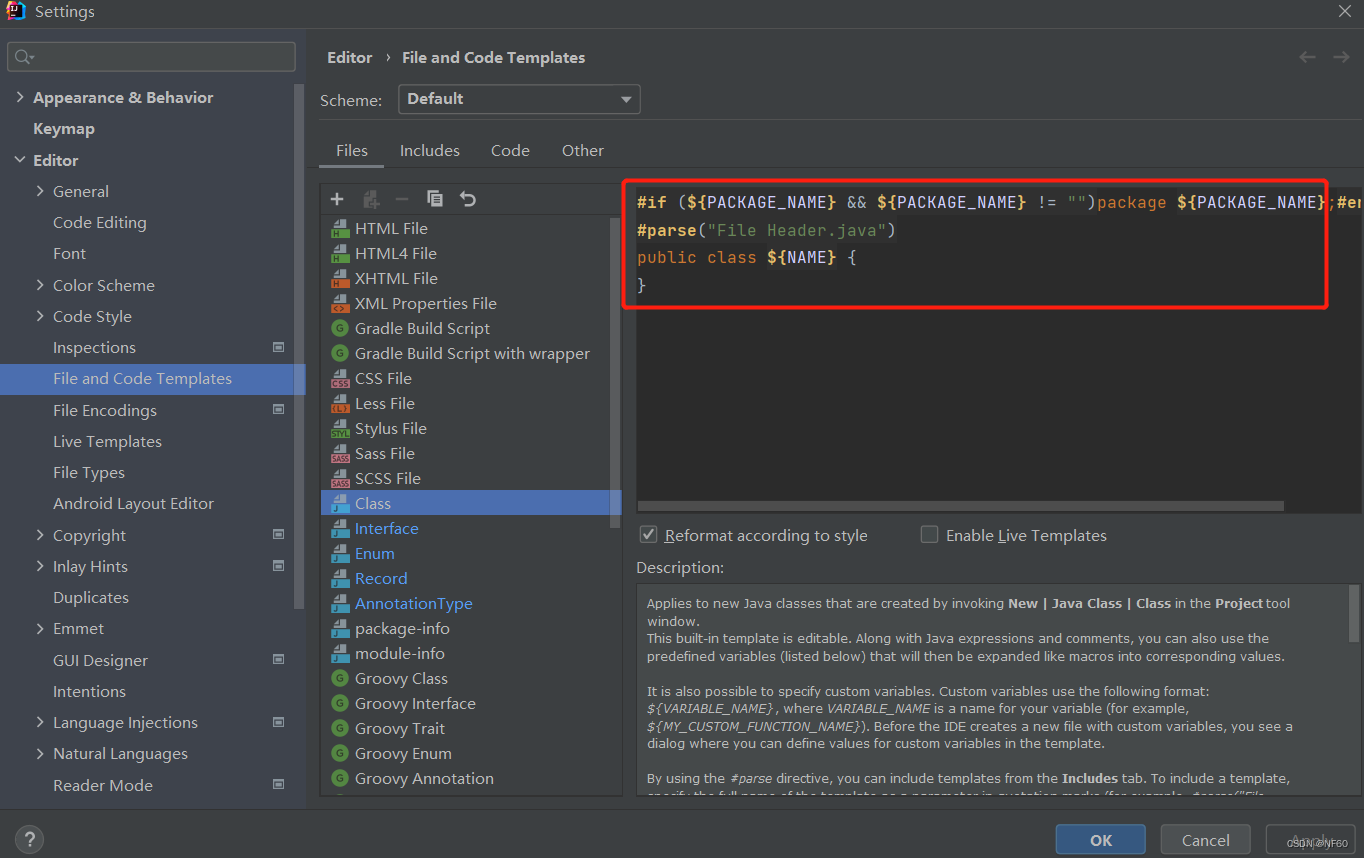This screenshot has width=1364, height=858.
Task: Uncheck Reformat according to style
Action: [649, 535]
